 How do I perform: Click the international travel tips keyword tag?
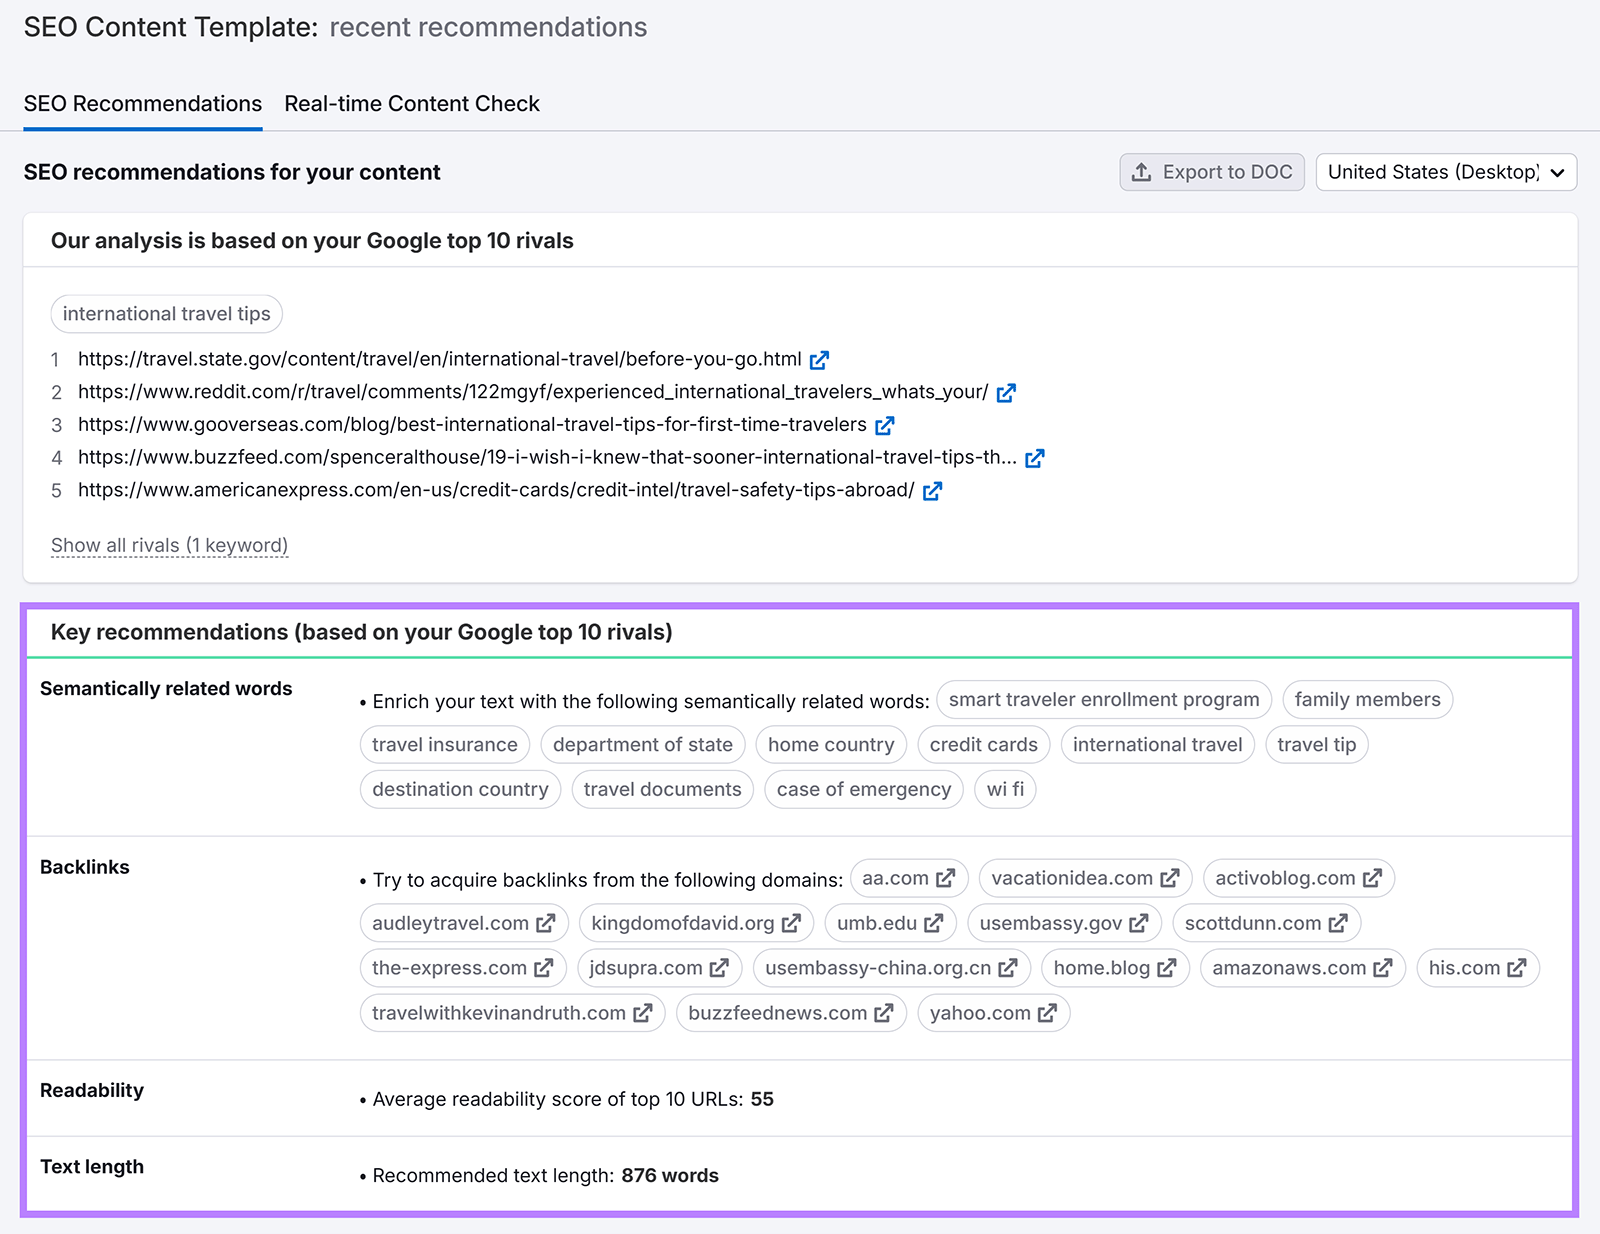(166, 314)
